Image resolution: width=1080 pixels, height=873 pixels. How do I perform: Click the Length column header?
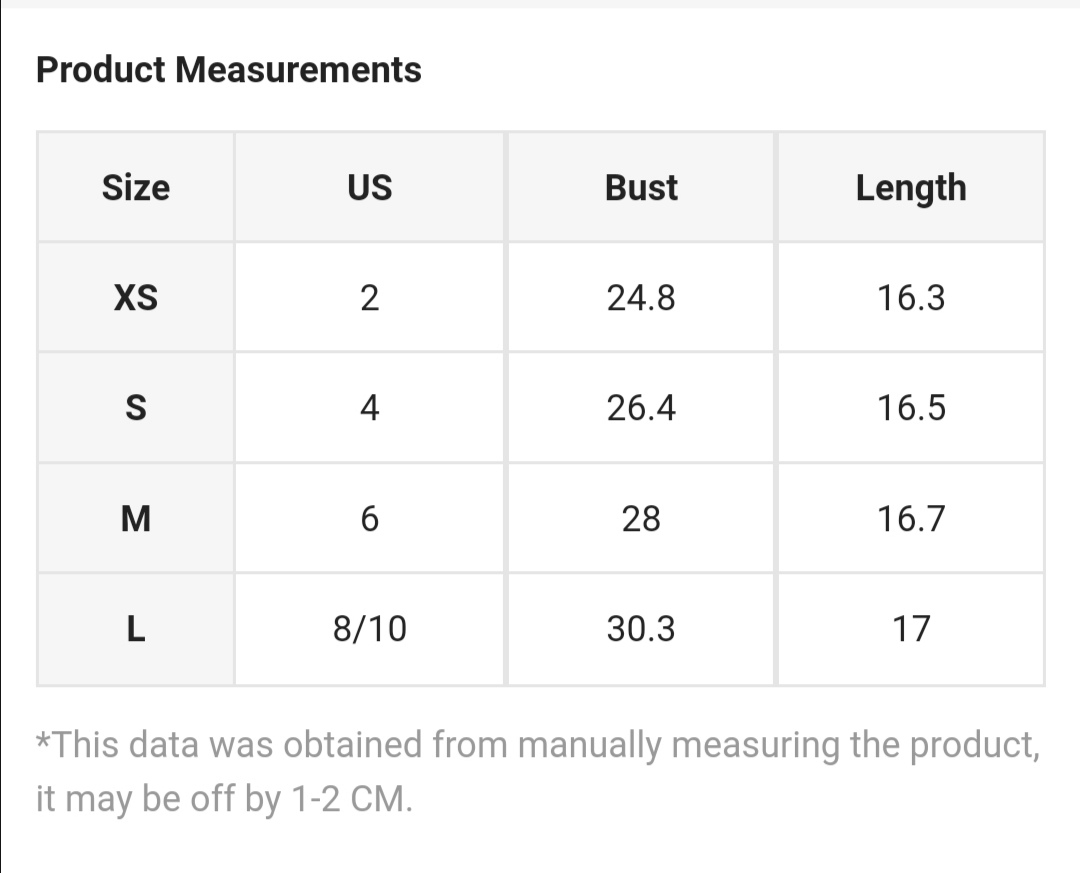tap(911, 187)
